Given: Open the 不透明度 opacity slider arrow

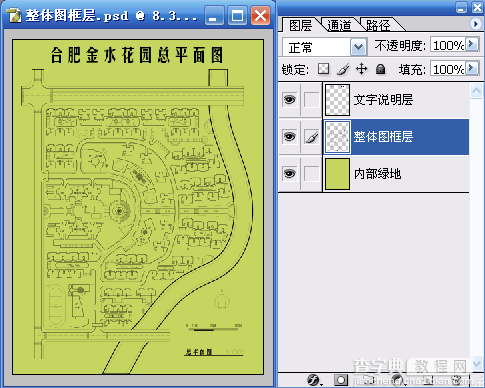Looking at the screenshot, I should [472, 44].
